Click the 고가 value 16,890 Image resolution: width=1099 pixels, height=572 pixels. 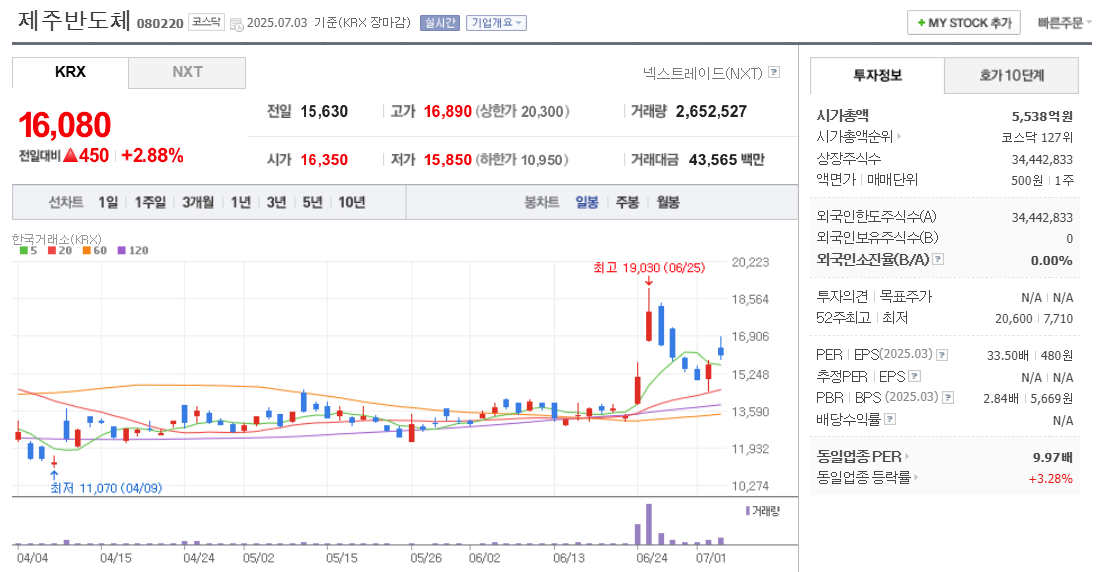(447, 111)
